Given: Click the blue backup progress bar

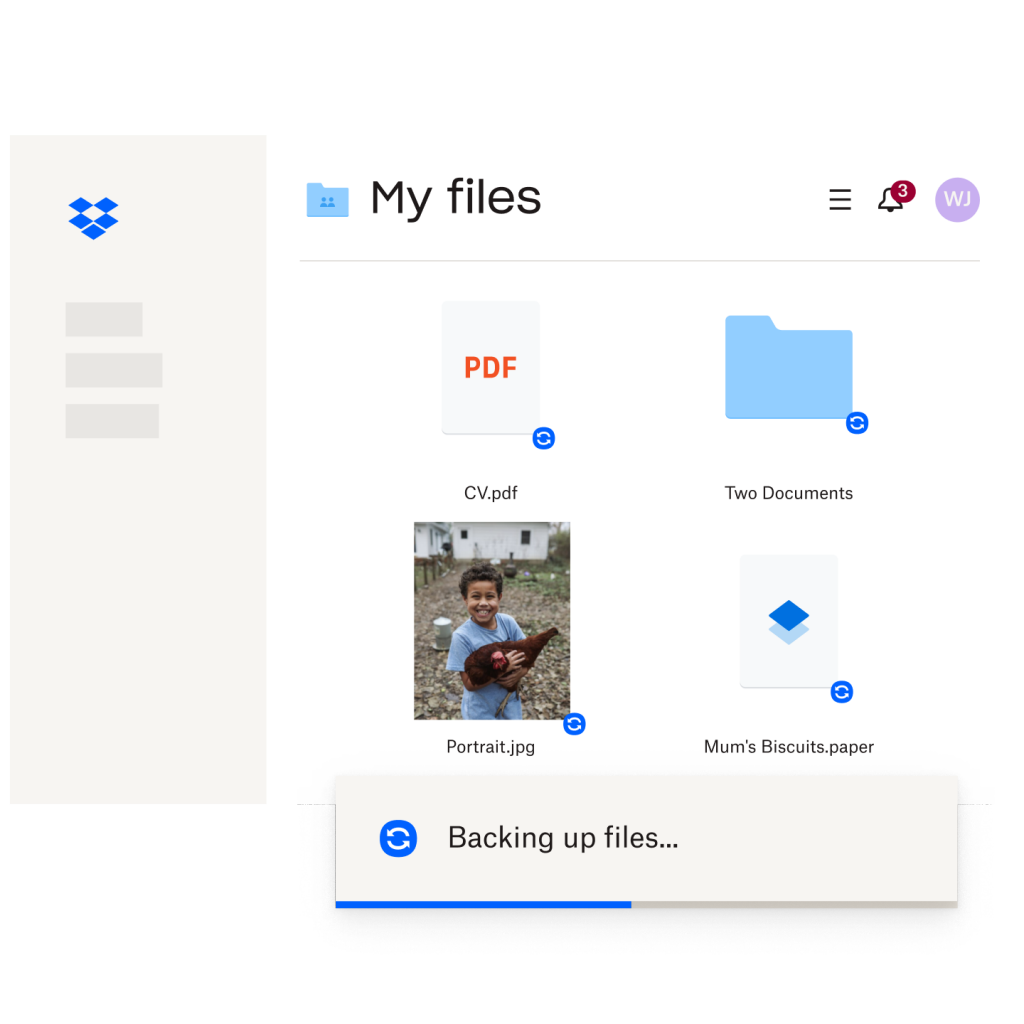Looking at the screenshot, I should 484,905.
